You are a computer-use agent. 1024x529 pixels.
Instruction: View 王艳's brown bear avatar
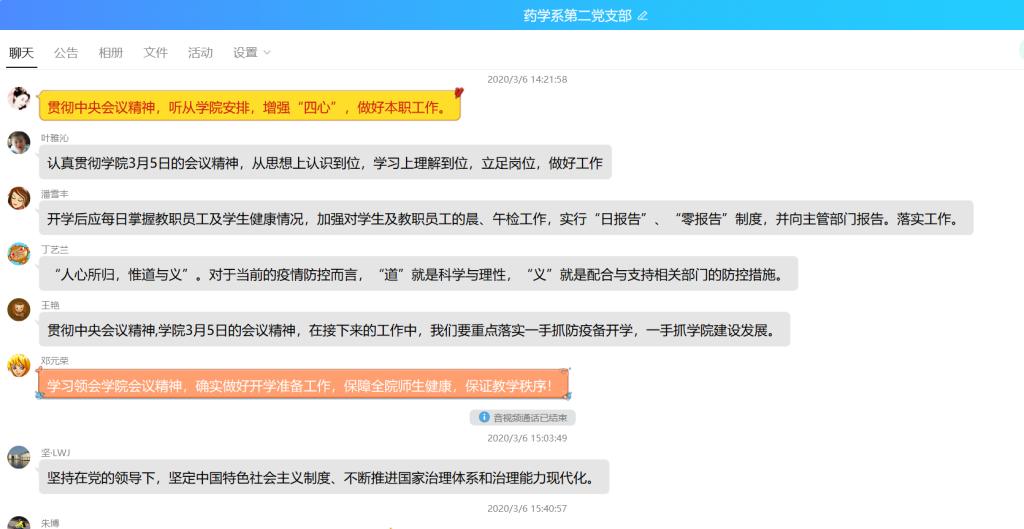19,310
